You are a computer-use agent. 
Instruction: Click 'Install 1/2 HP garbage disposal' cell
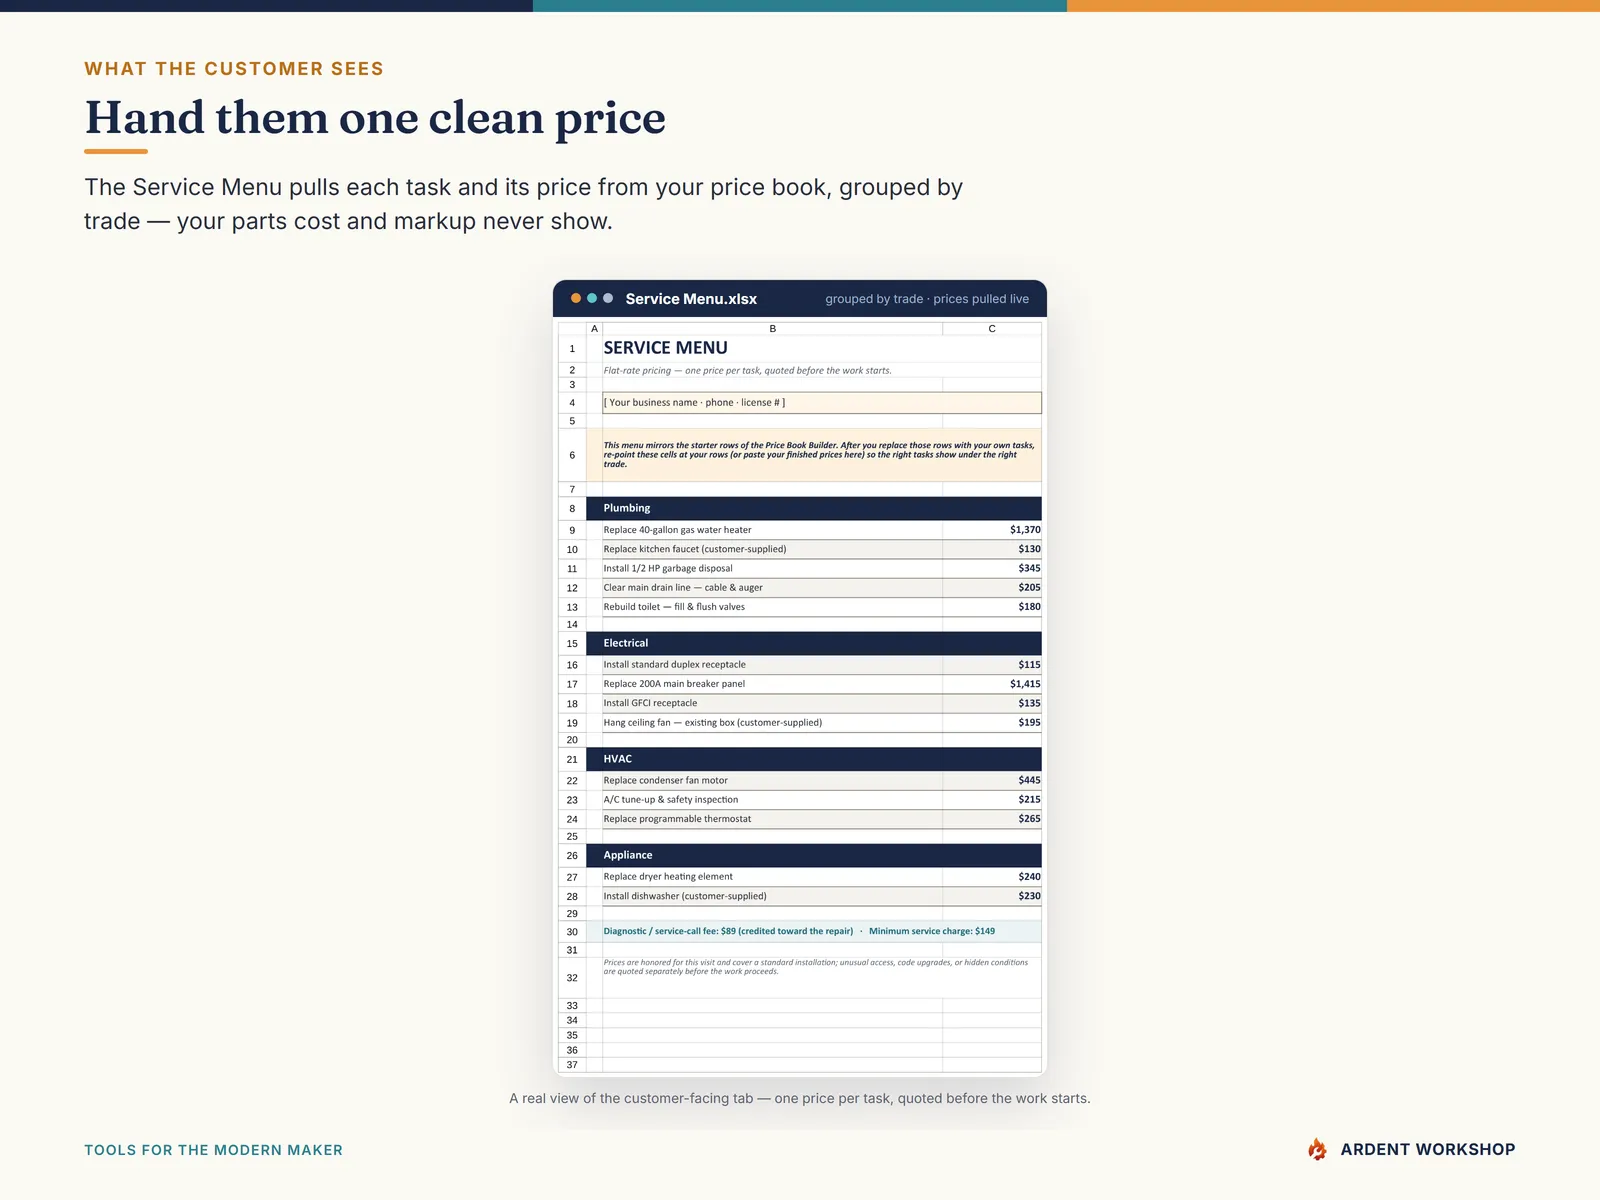point(772,568)
